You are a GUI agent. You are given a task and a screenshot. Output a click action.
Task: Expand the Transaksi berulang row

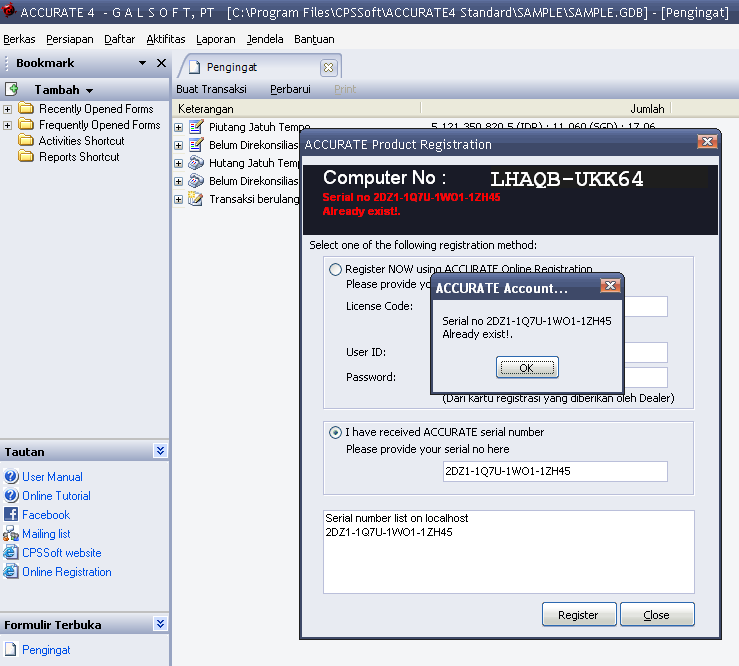(179, 199)
